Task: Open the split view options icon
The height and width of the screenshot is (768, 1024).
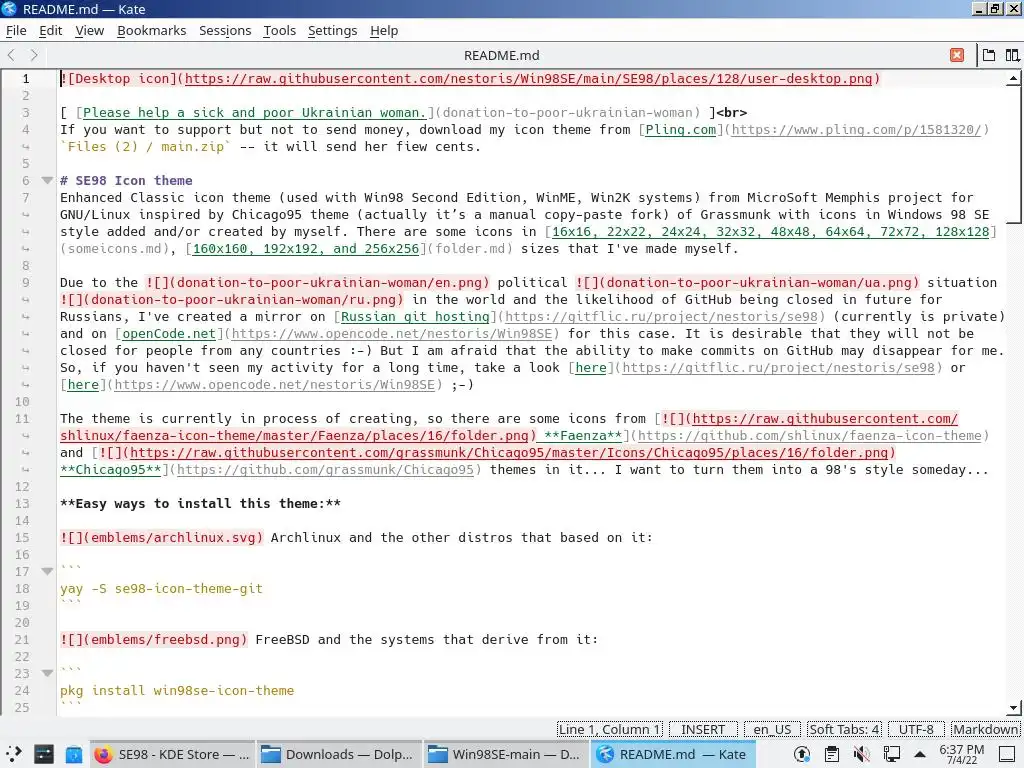Action: [x=1012, y=56]
